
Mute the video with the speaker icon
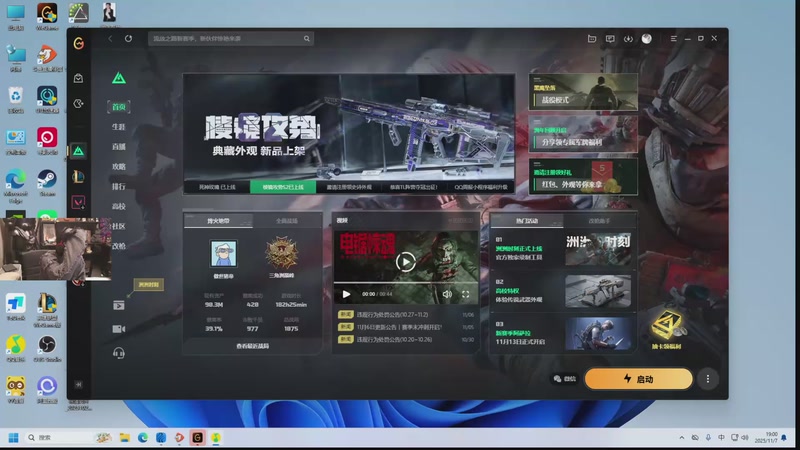click(447, 294)
